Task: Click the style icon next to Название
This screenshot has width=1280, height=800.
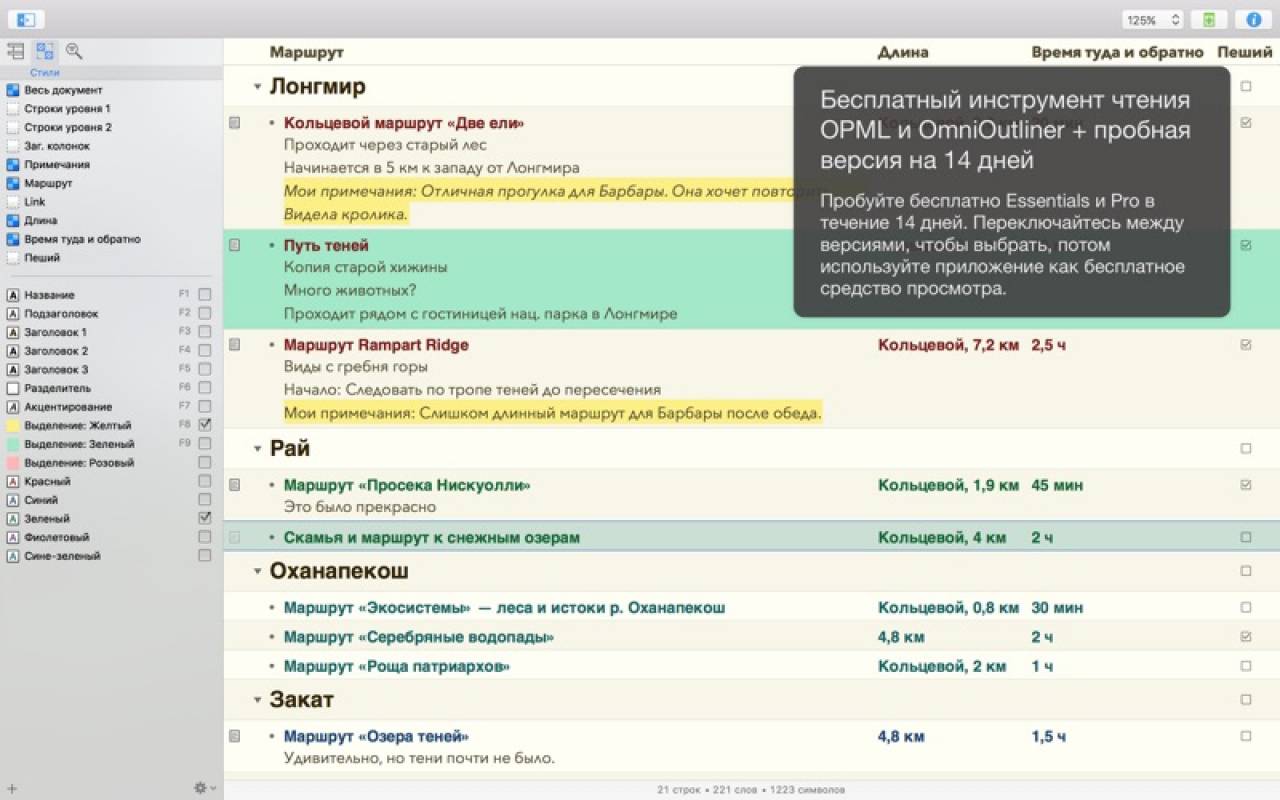Action: pyautogui.click(x=13, y=295)
